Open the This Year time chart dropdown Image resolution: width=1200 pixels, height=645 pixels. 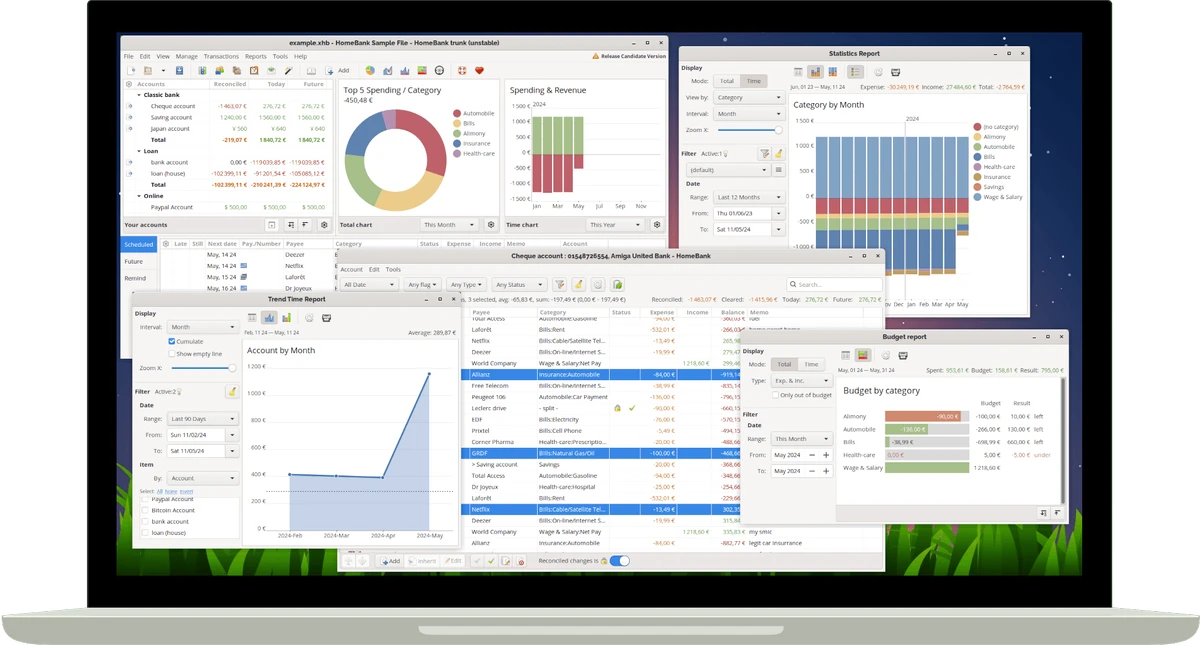(x=615, y=225)
